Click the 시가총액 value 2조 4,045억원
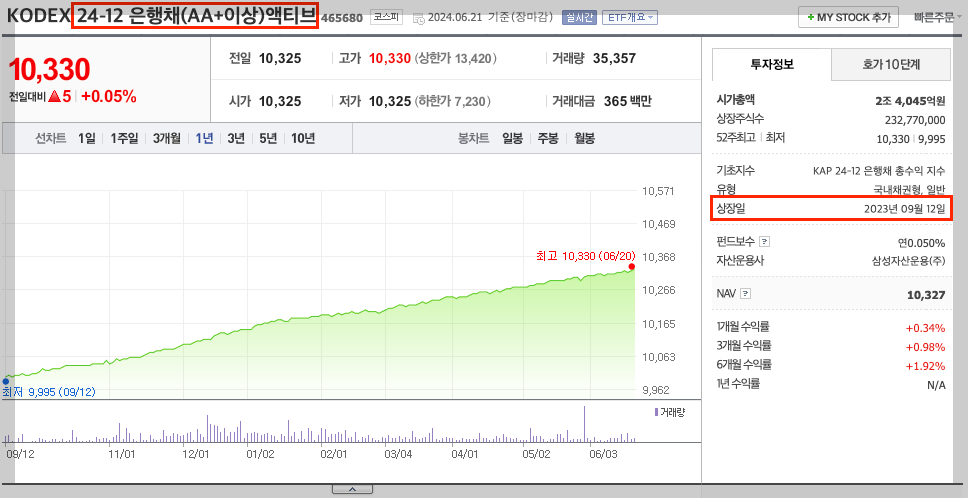Image resolution: width=968 pixels, height=498 pixels. coord(910,101)
